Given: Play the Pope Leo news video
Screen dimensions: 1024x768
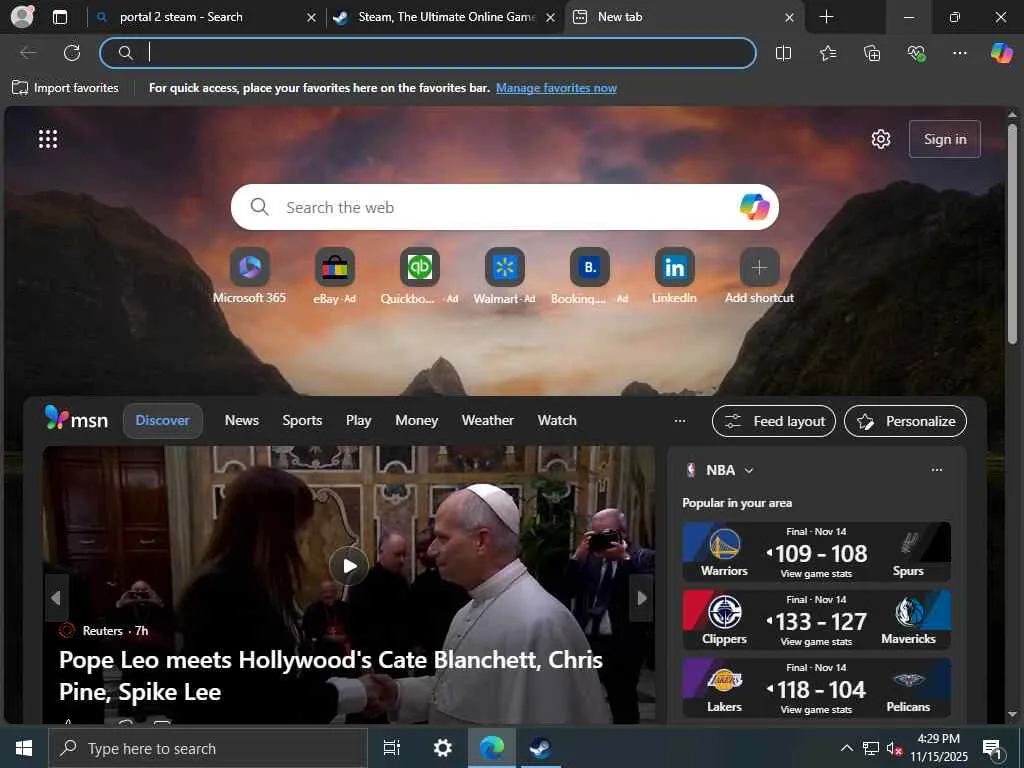Looking at the screenshot, I should (349, 566).
